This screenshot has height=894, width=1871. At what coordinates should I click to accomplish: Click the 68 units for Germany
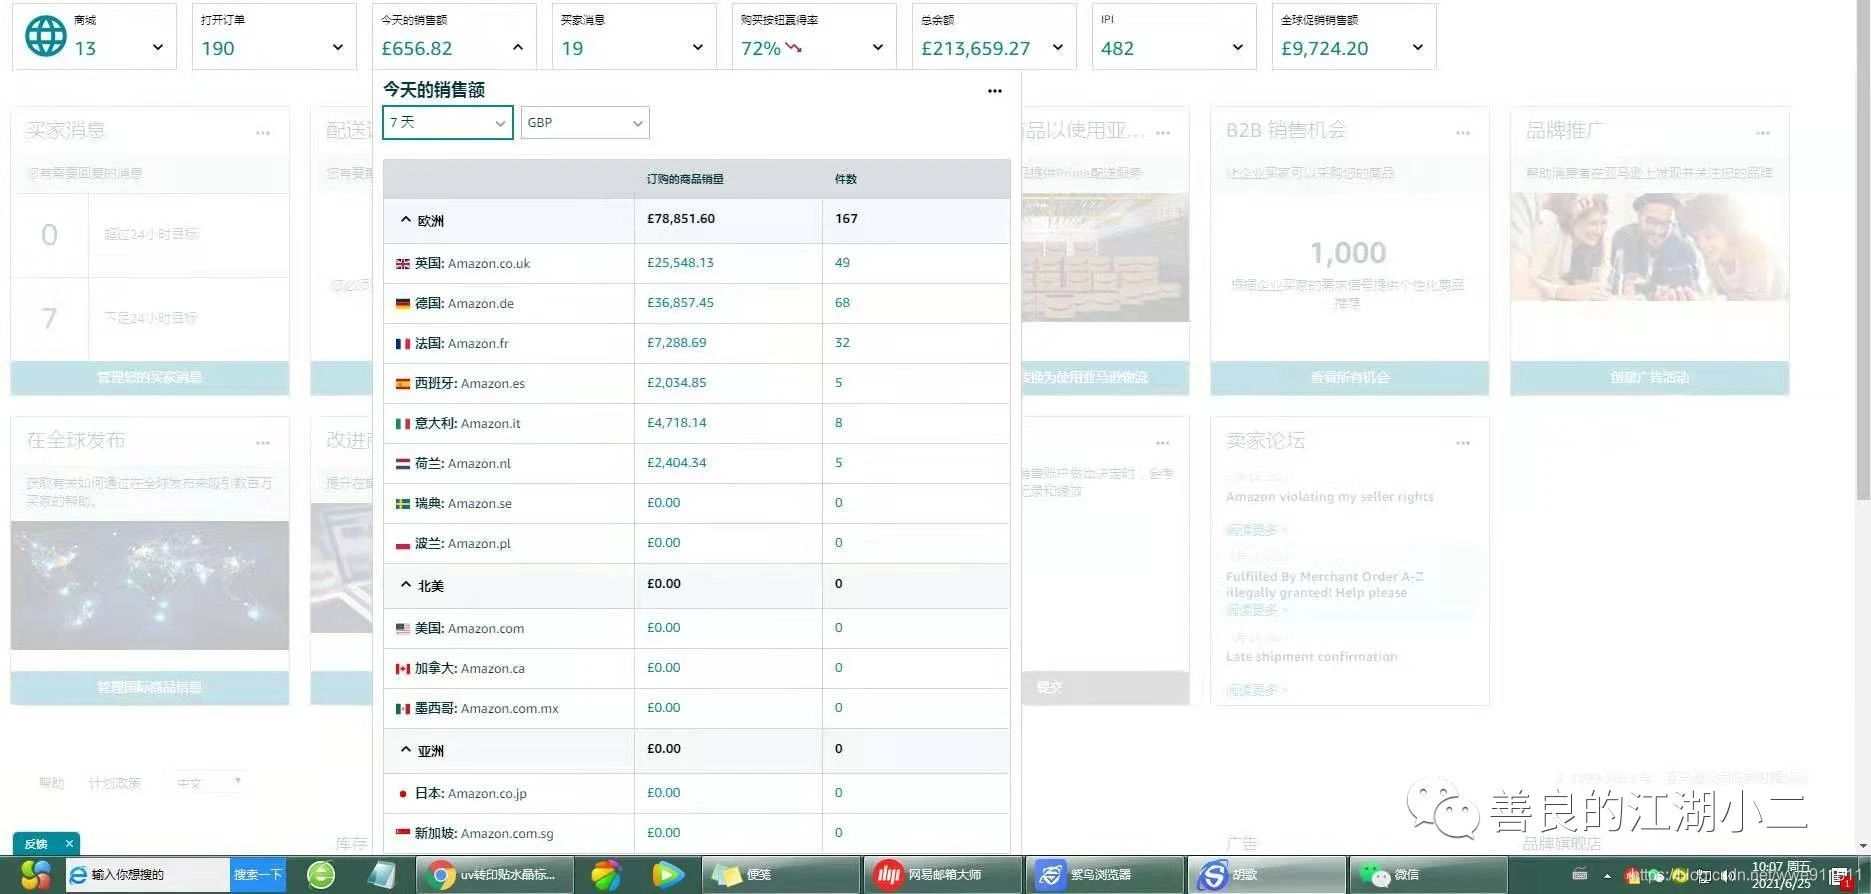pyautogui.click(x=842, y=303)
